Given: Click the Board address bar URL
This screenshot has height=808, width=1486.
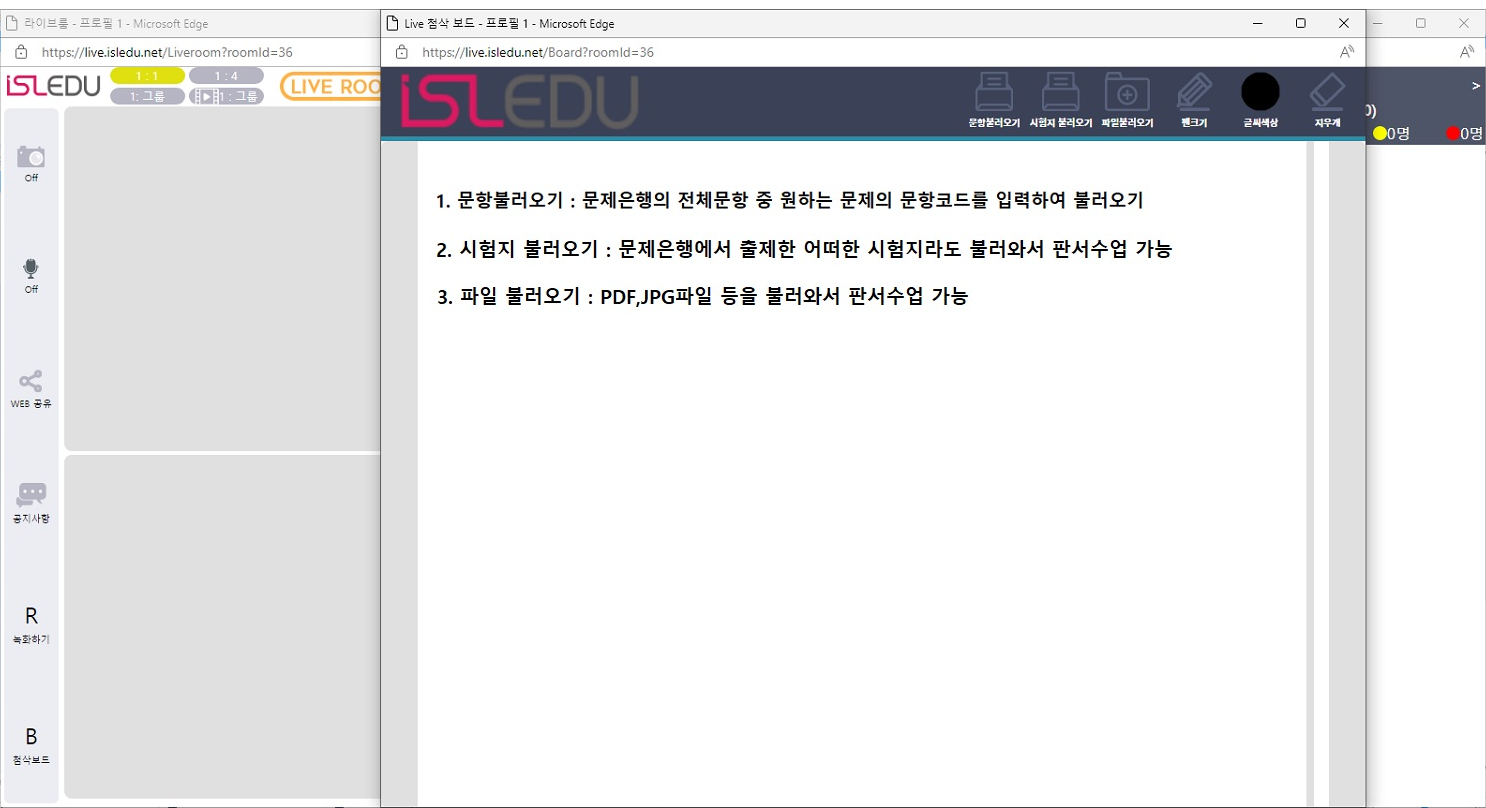Looking at the screenshot, I should [538, 52].
